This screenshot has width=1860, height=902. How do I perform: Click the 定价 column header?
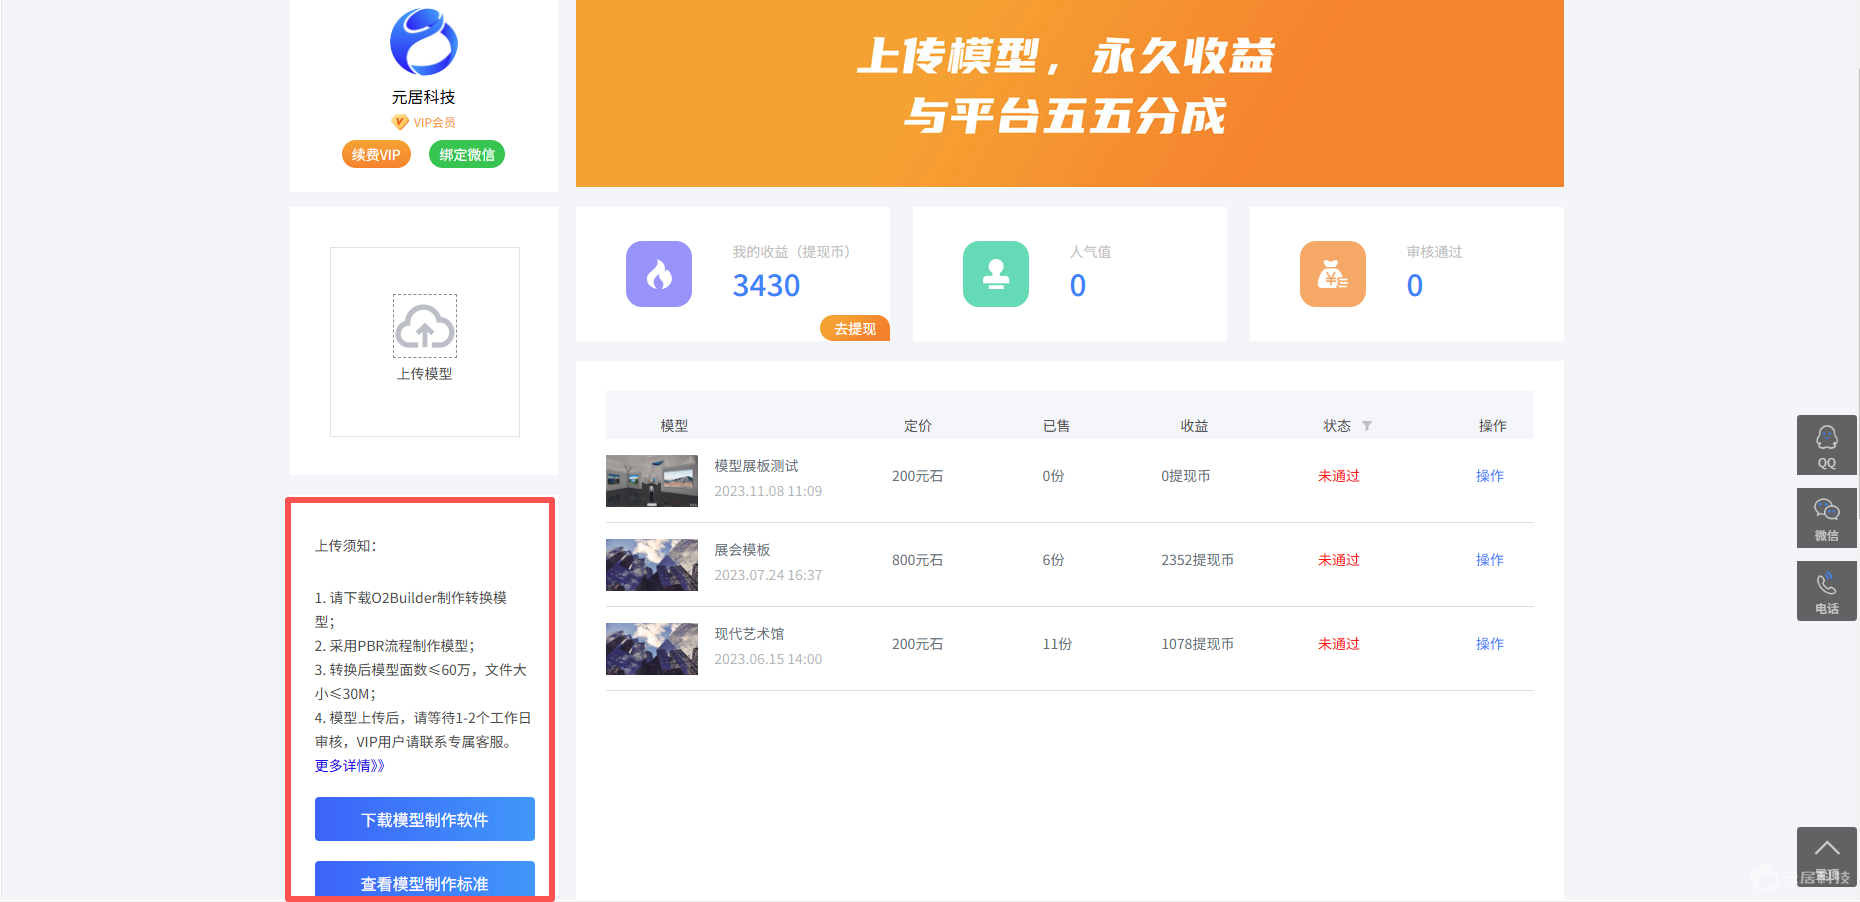[918, 426]
